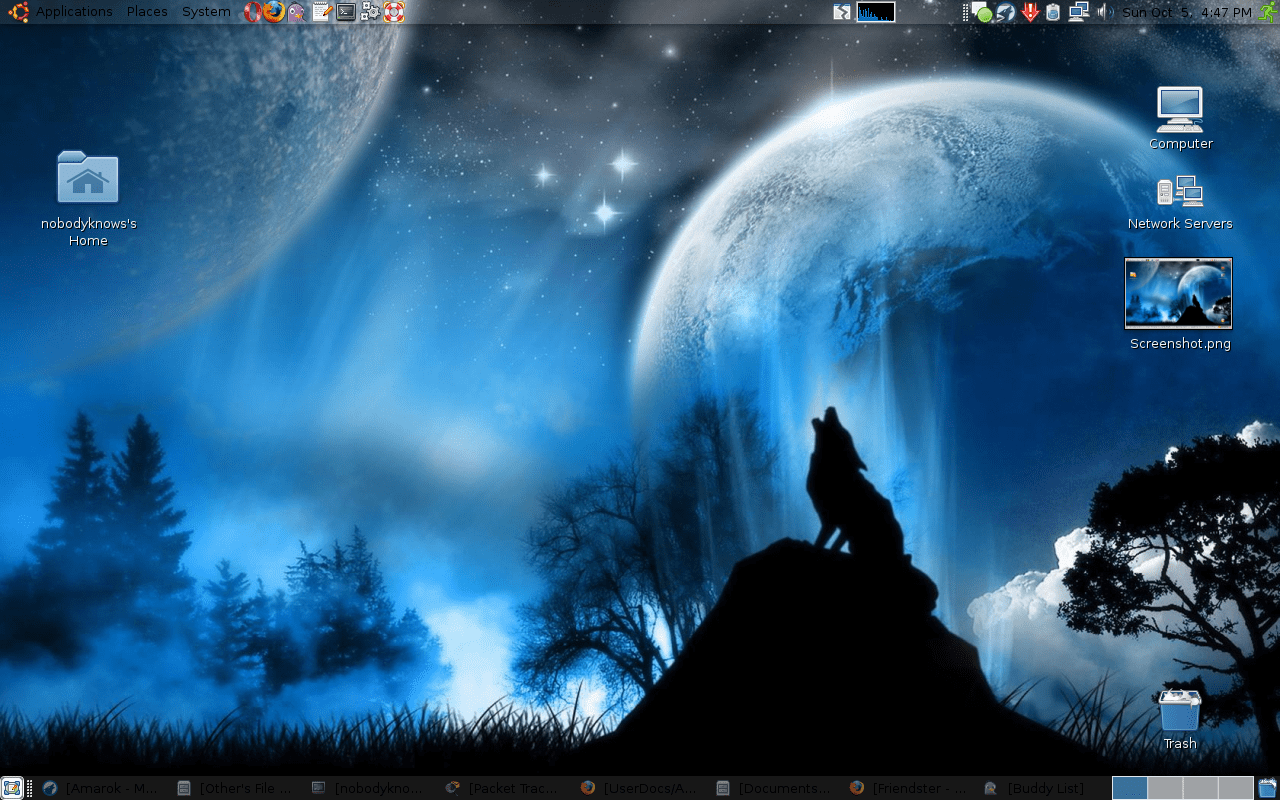The height and width of the screenshot is (800, 1280).
Task: Switch to the Friendster Firefox taskbar window
Action: tap(907, 788)
